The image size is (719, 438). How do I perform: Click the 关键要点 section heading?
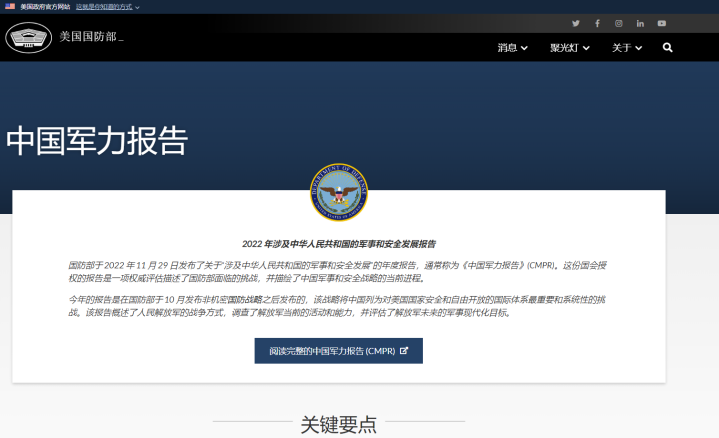338,424
